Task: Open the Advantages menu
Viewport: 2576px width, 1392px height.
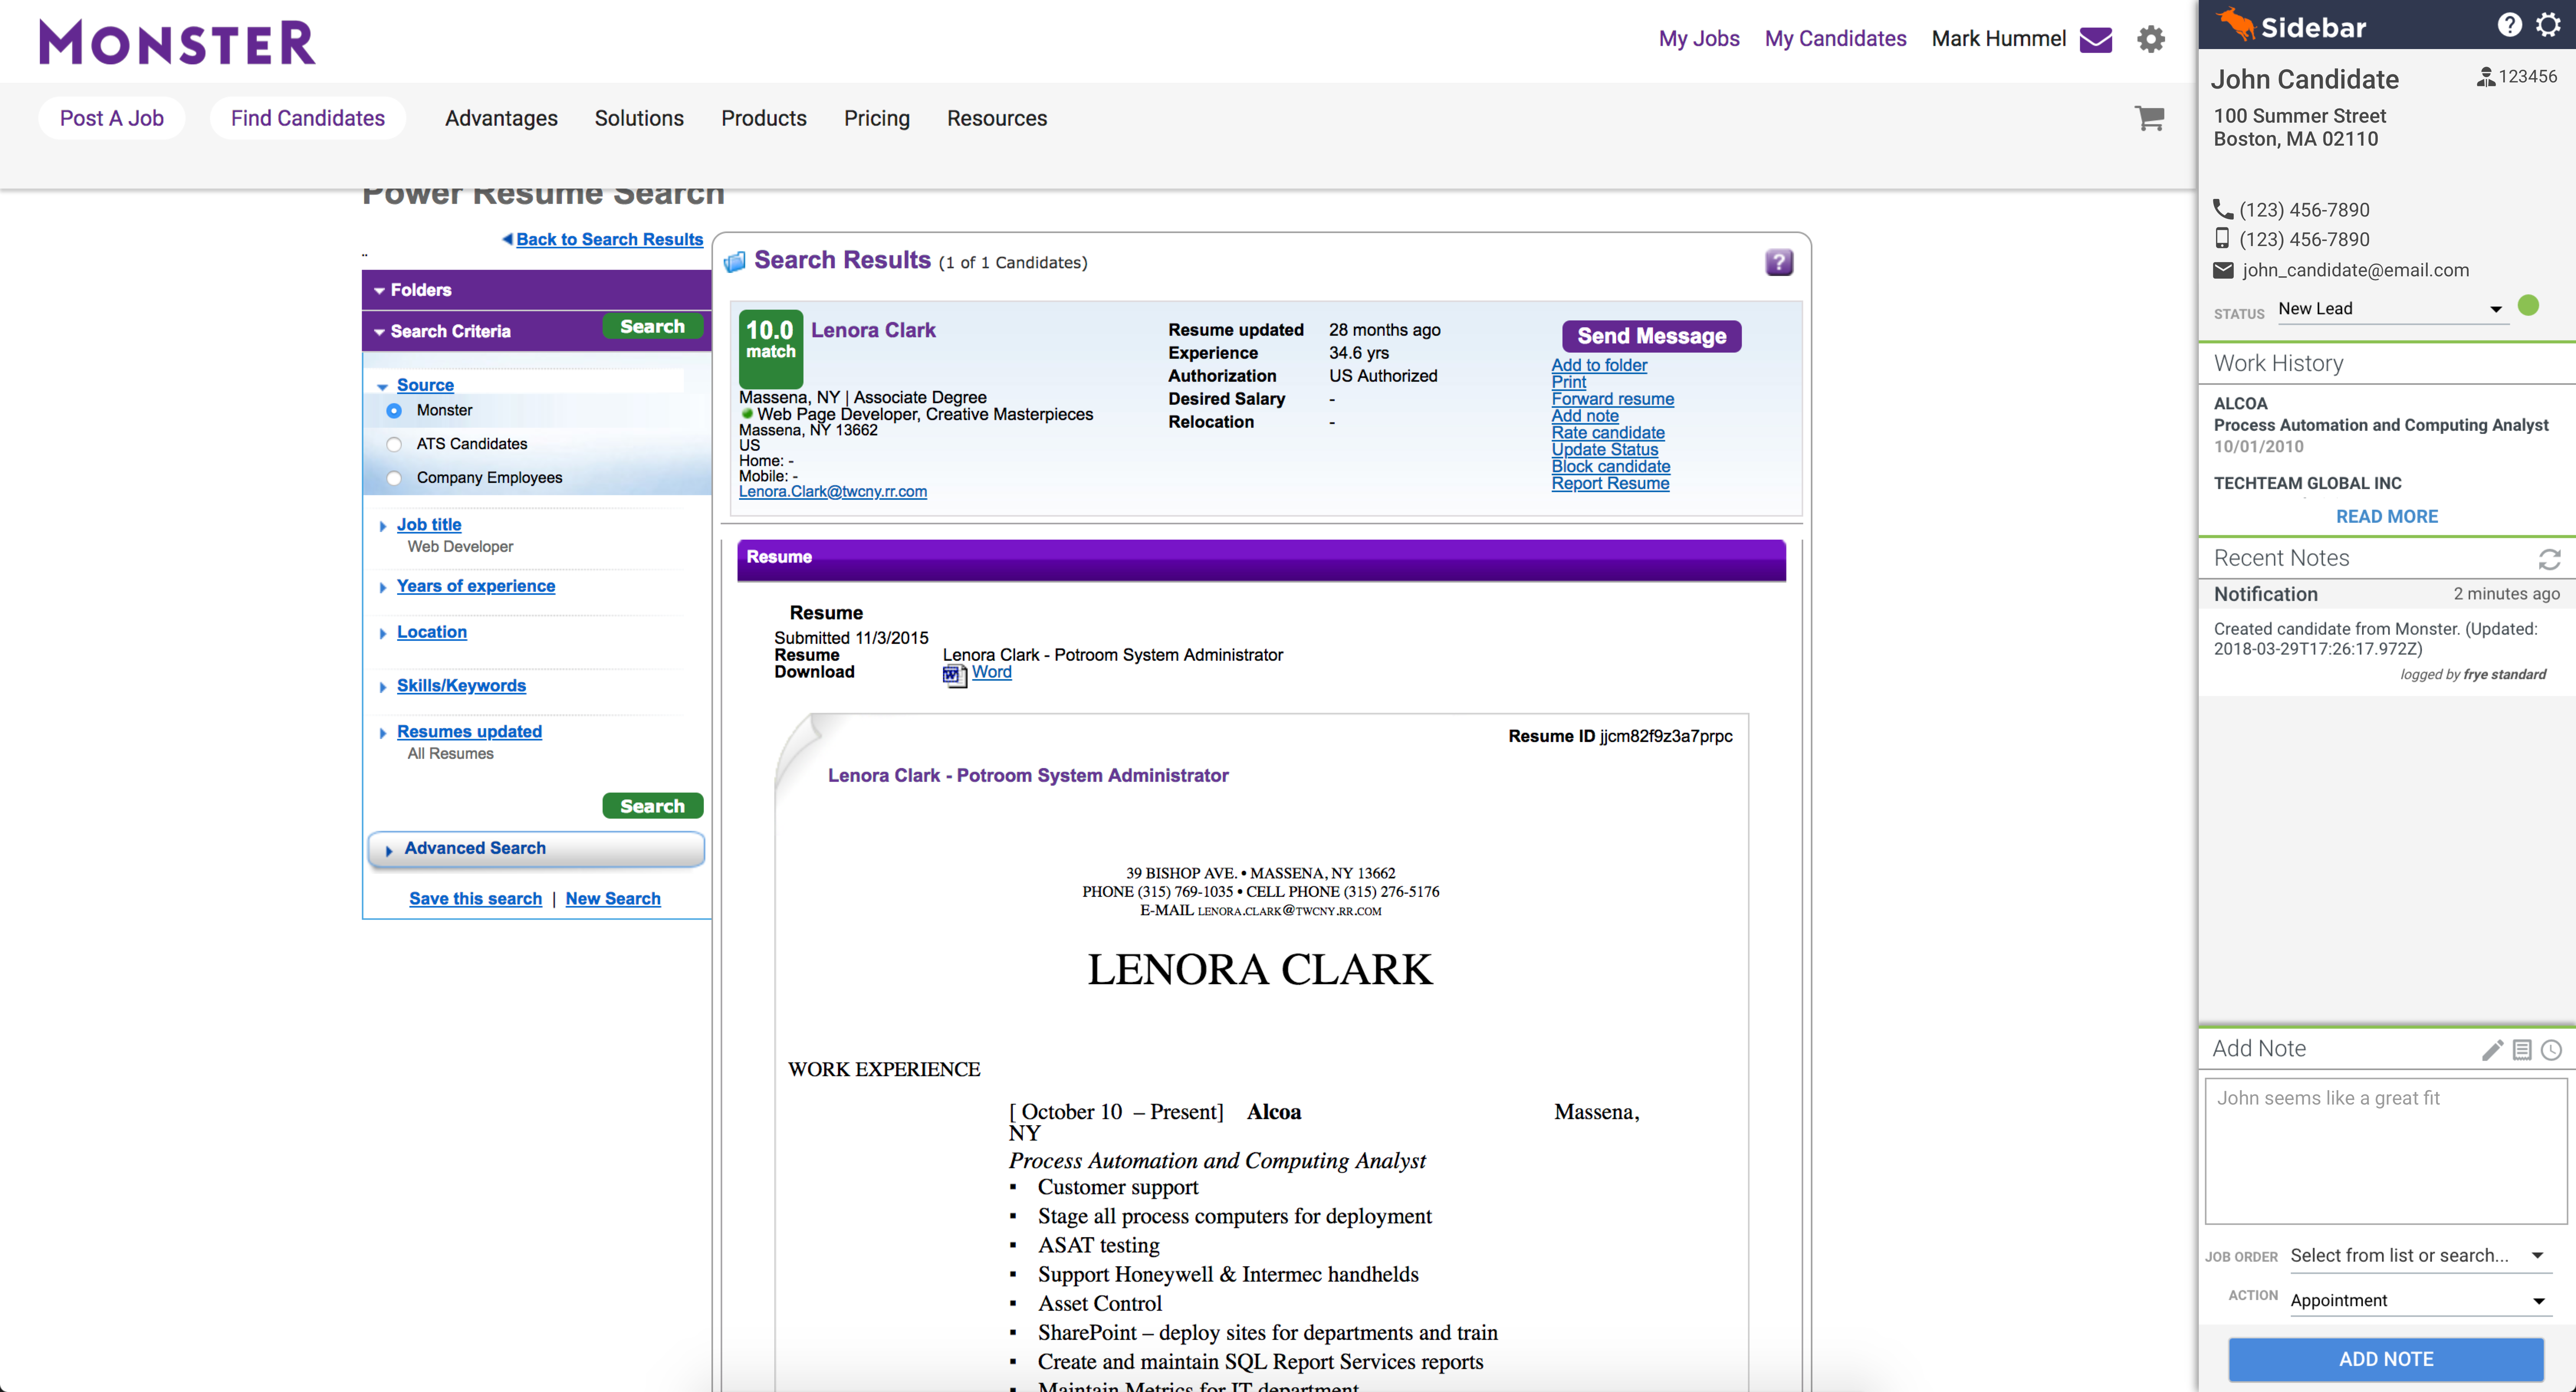Action: click(x=501, y=118)
